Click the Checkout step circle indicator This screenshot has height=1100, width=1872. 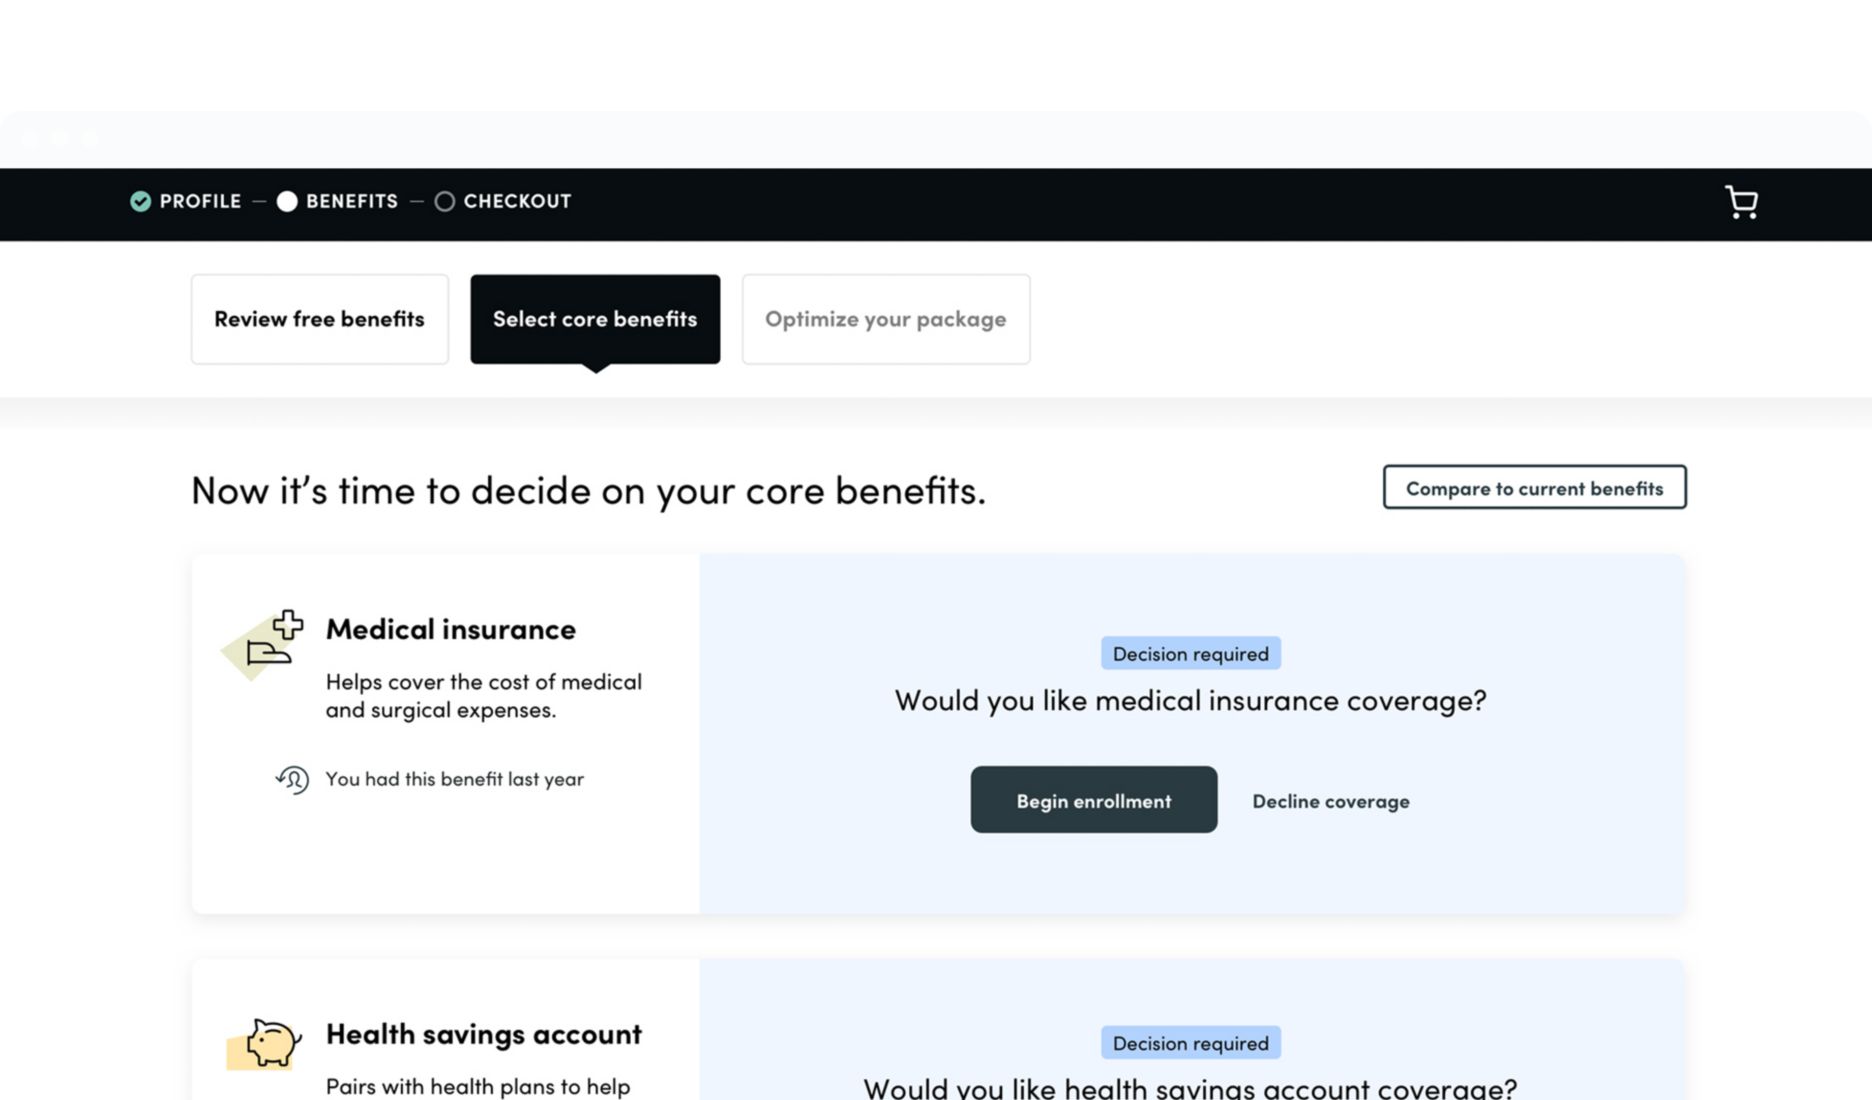pos(445,201)
